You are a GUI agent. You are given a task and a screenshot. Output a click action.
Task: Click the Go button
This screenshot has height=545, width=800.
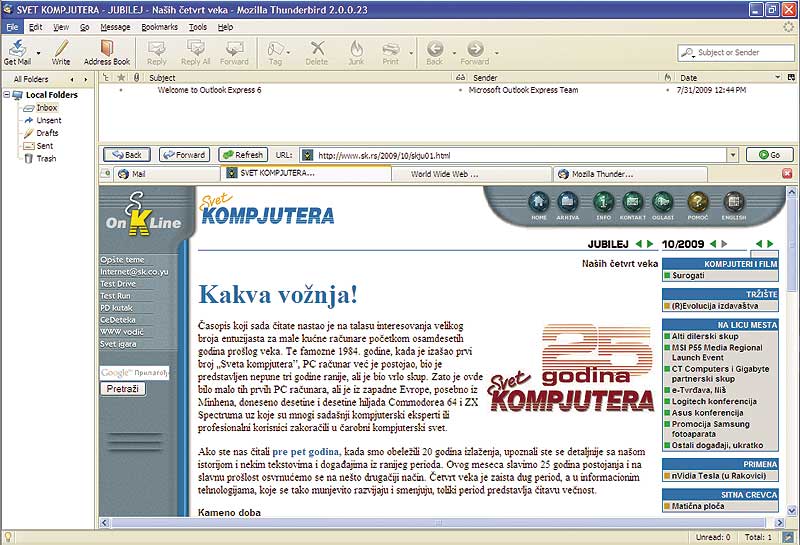[769, 155]
